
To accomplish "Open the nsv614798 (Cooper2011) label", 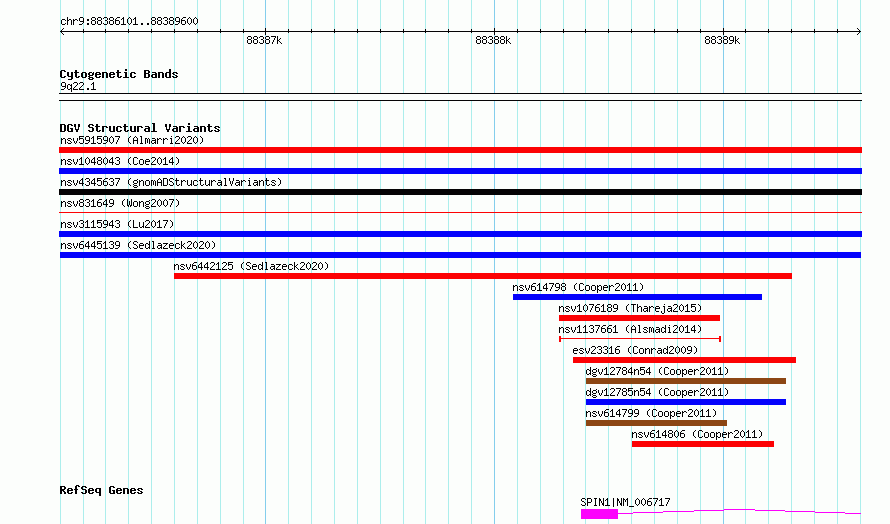I will pos(578,287).
